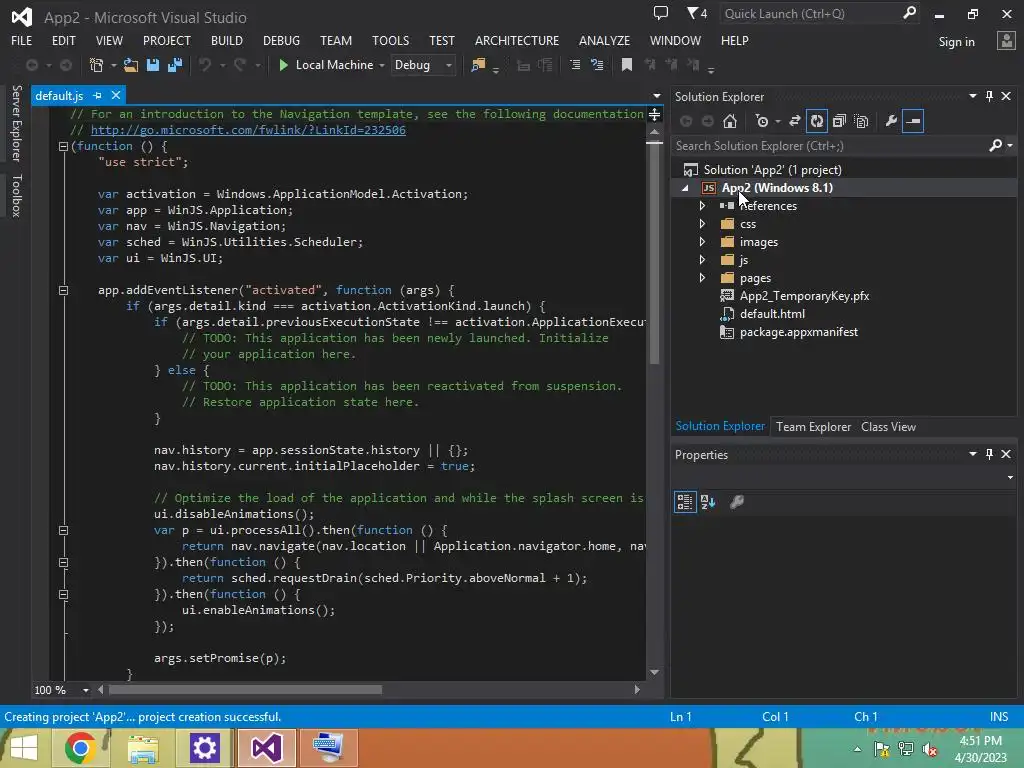Sync with Active Document in Solution Explorer

click(795, 121)
